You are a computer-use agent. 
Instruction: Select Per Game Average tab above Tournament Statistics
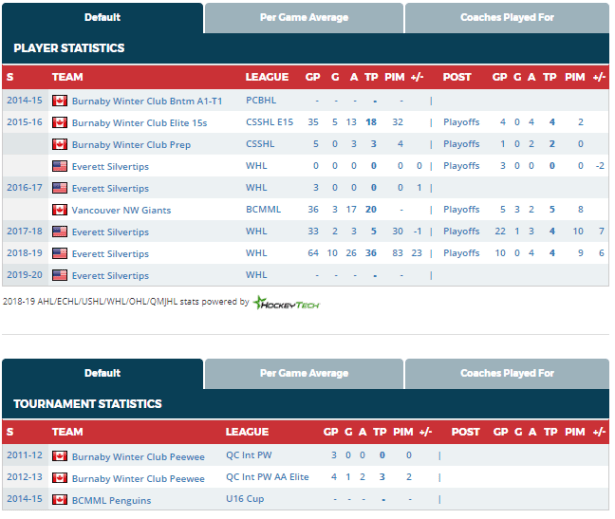pyautogui.click(x=304, y=373)
